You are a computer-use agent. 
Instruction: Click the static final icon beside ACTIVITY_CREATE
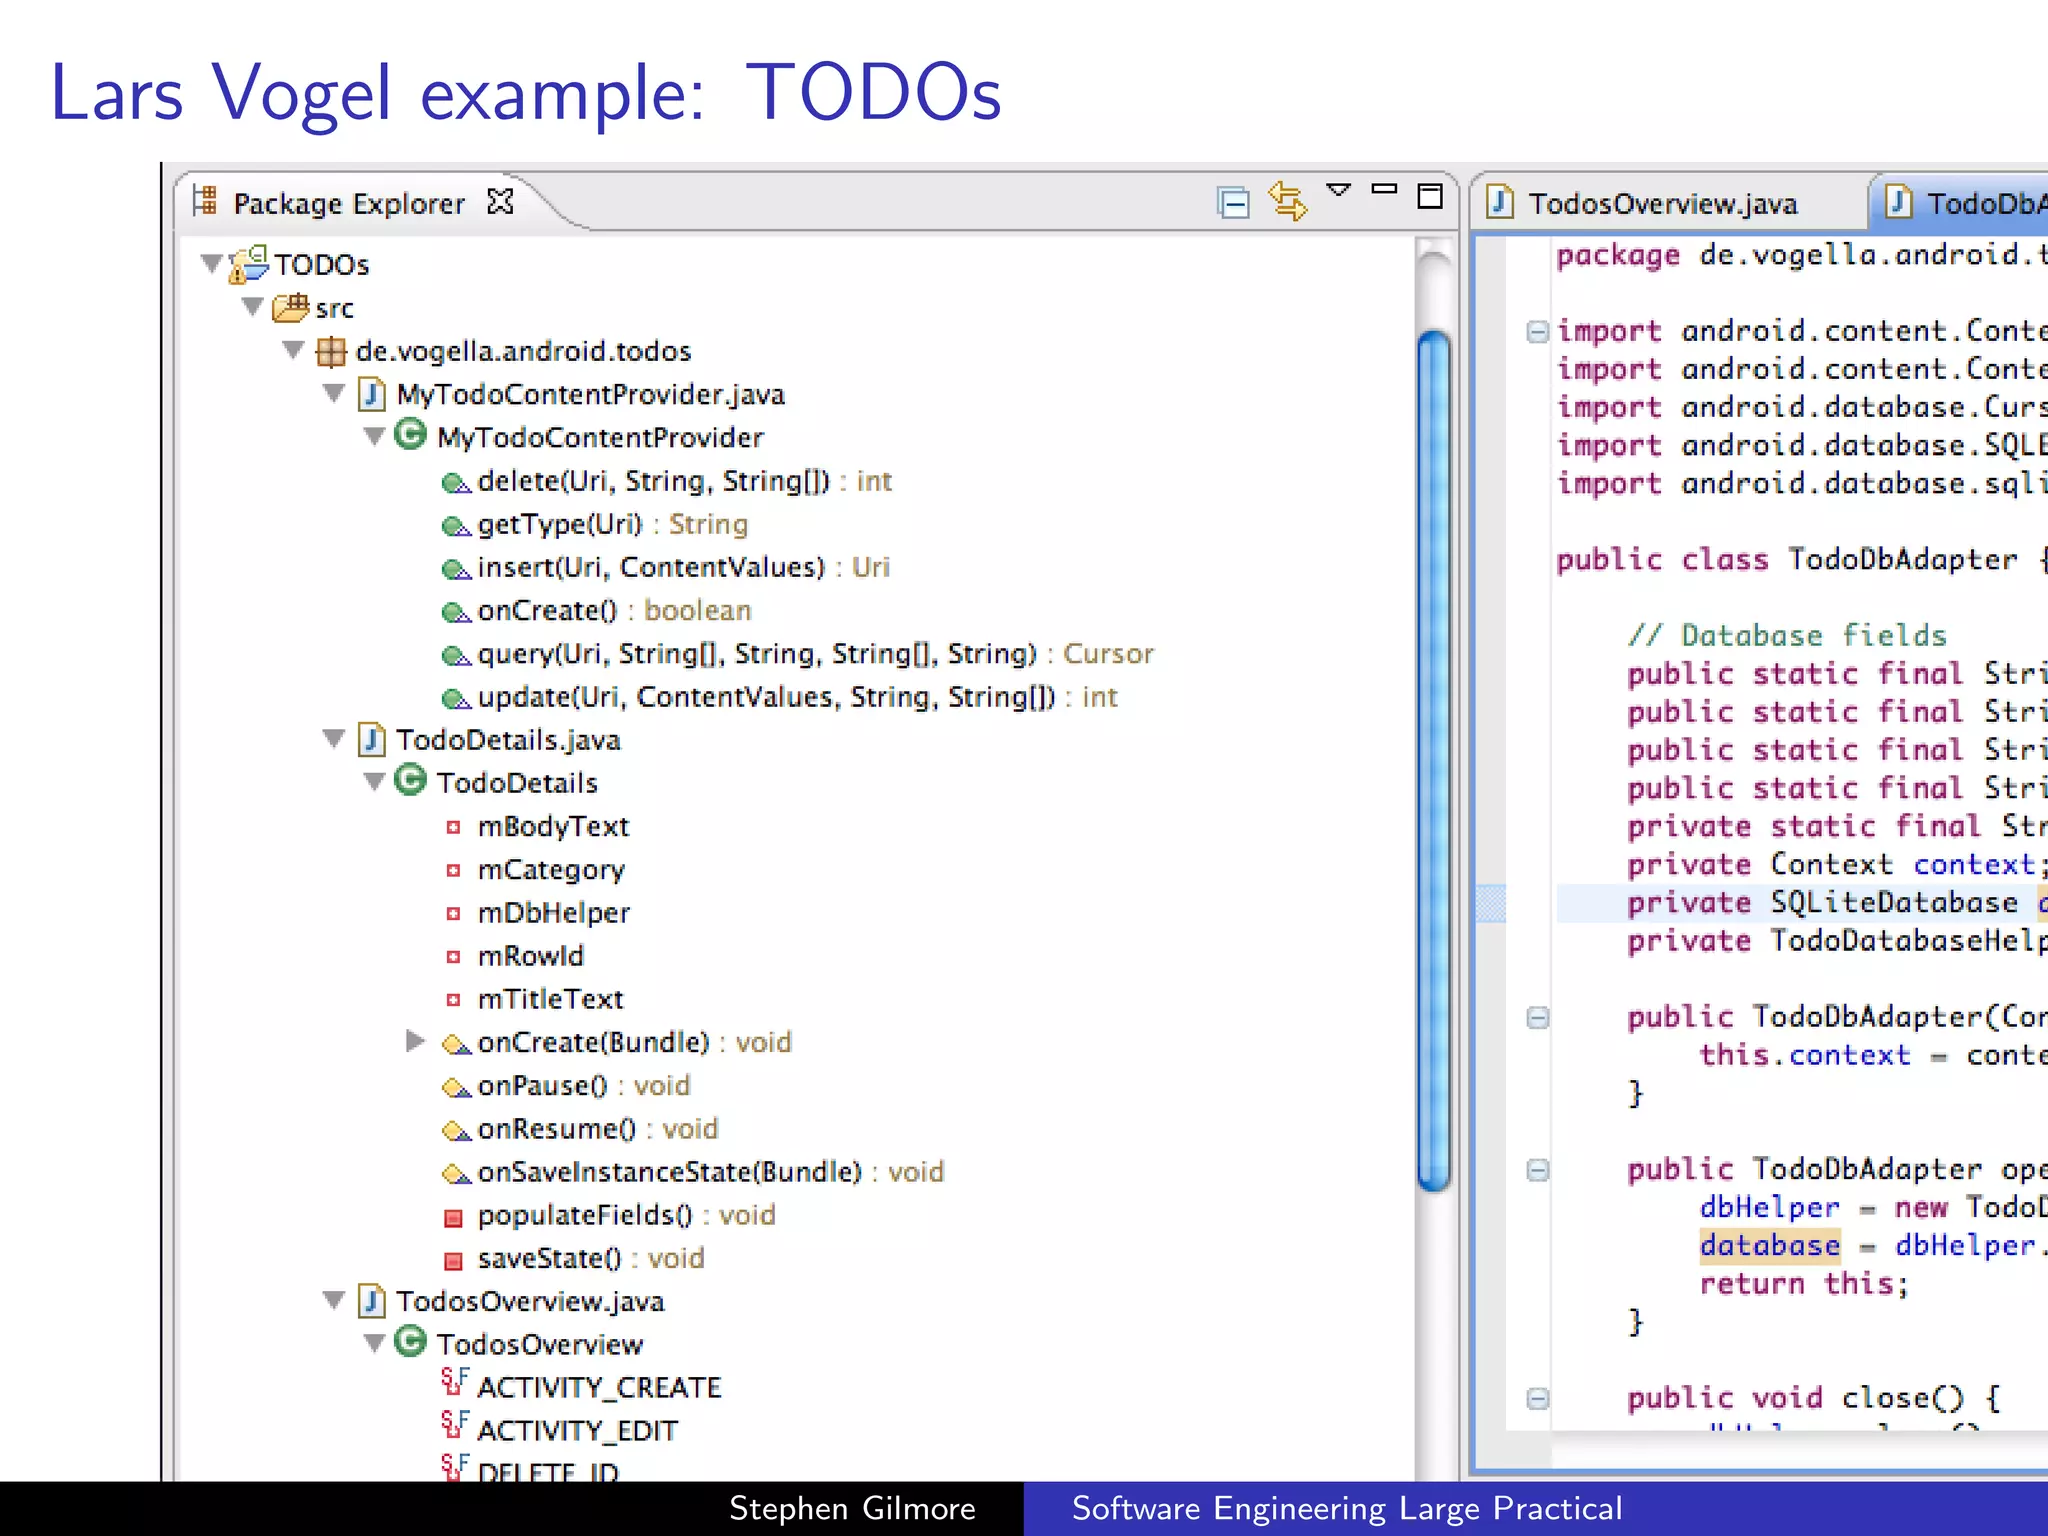tap(455, 1383)
